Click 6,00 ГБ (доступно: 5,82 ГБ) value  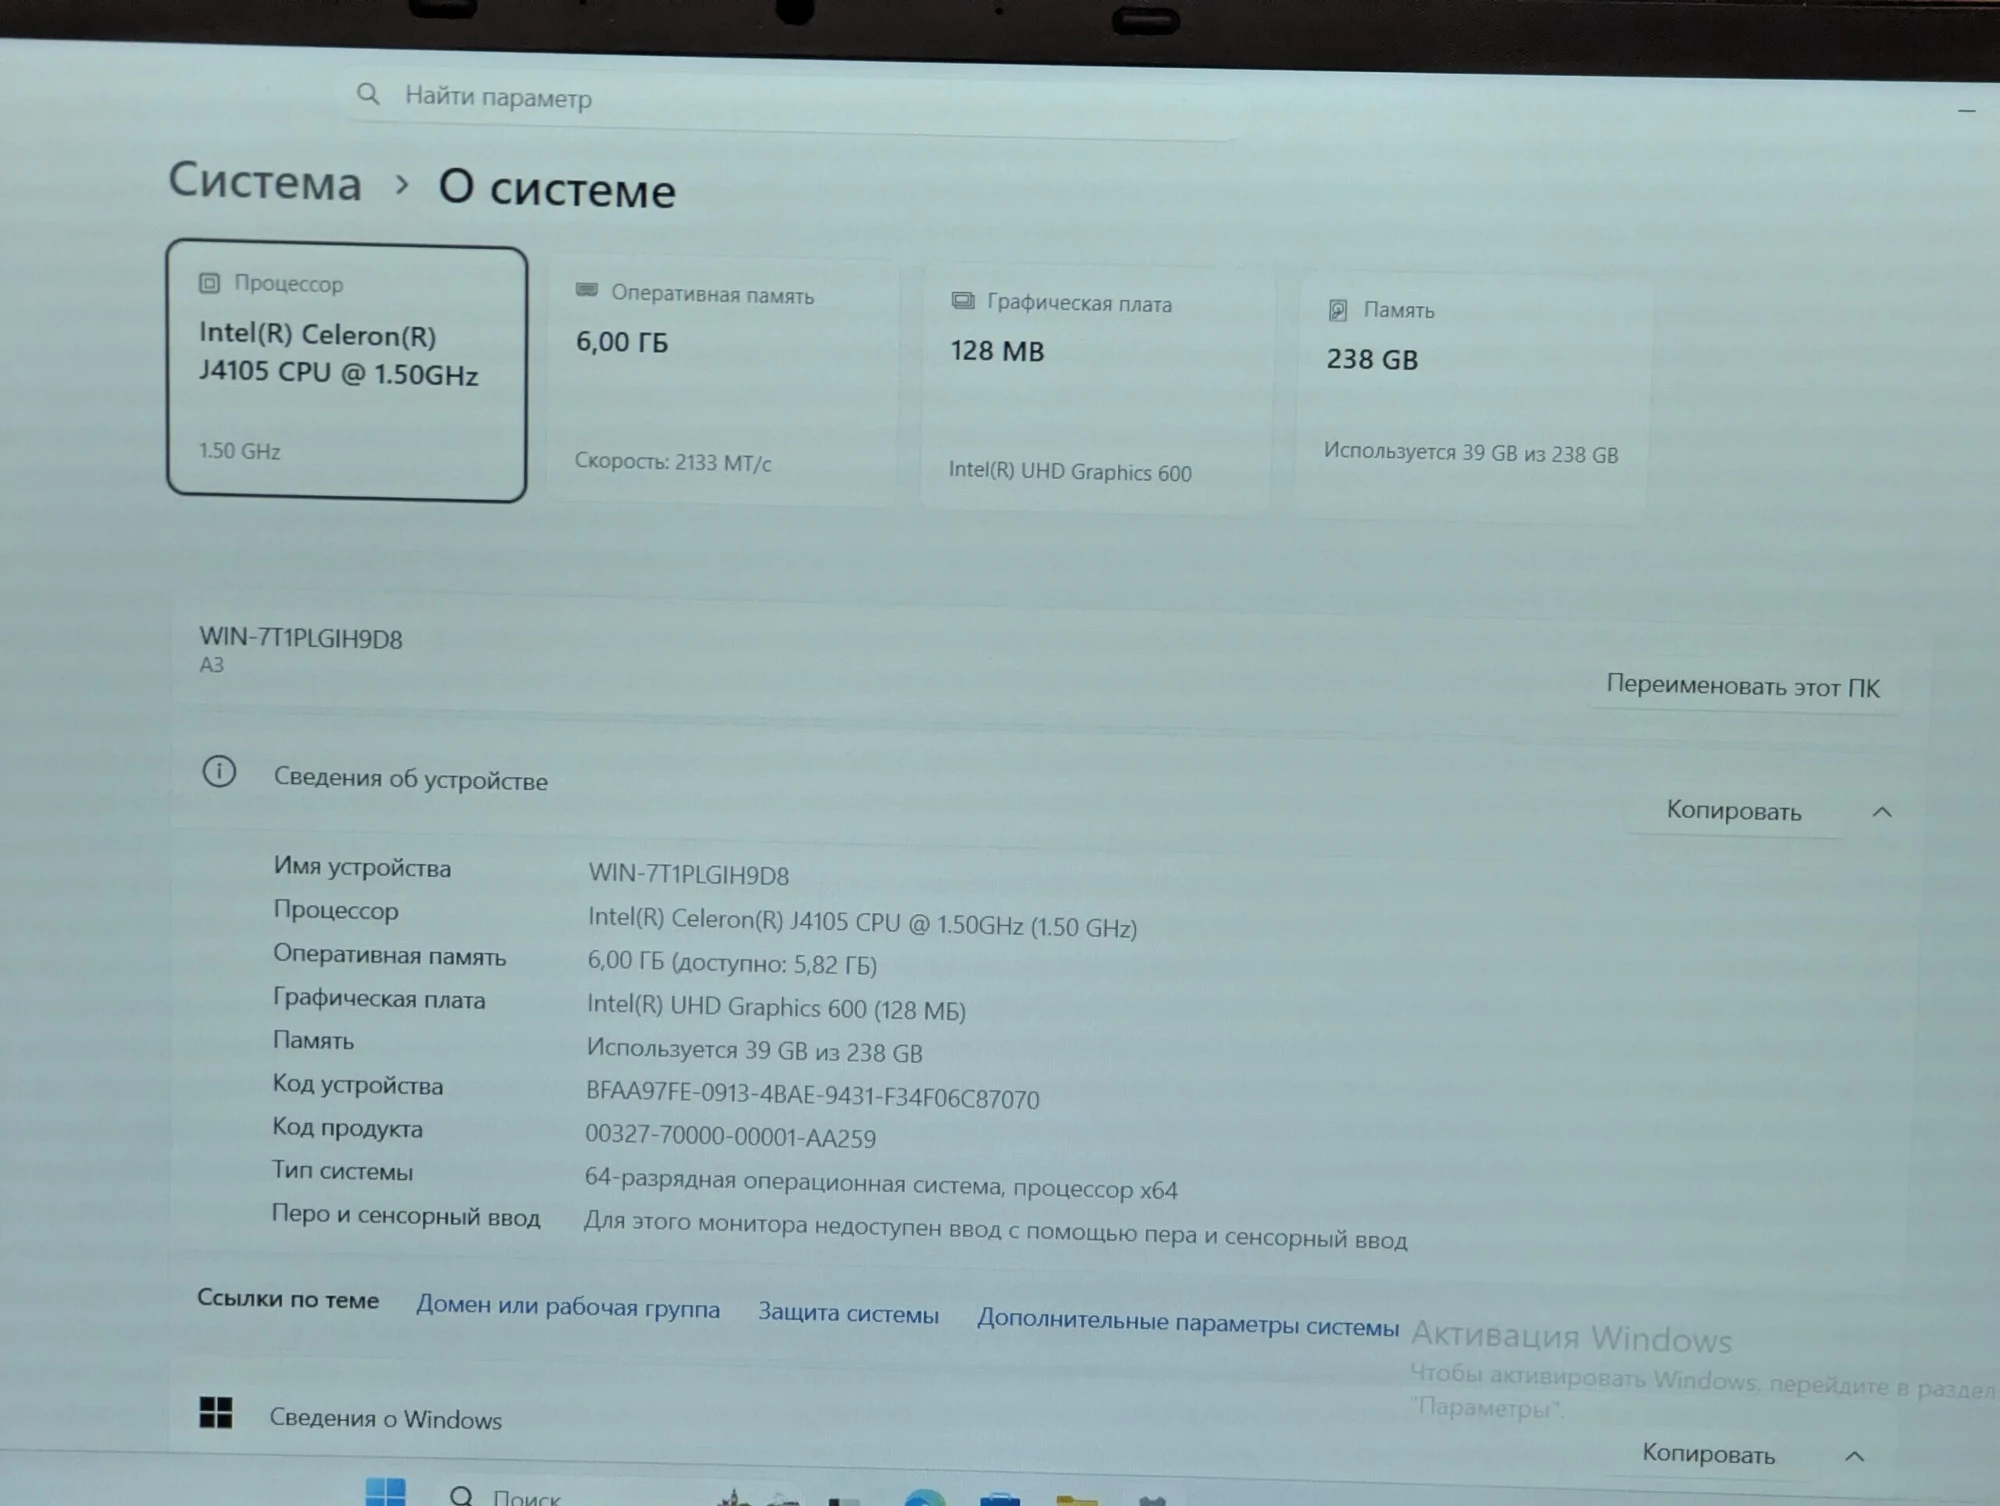click(x=732, y=962)
